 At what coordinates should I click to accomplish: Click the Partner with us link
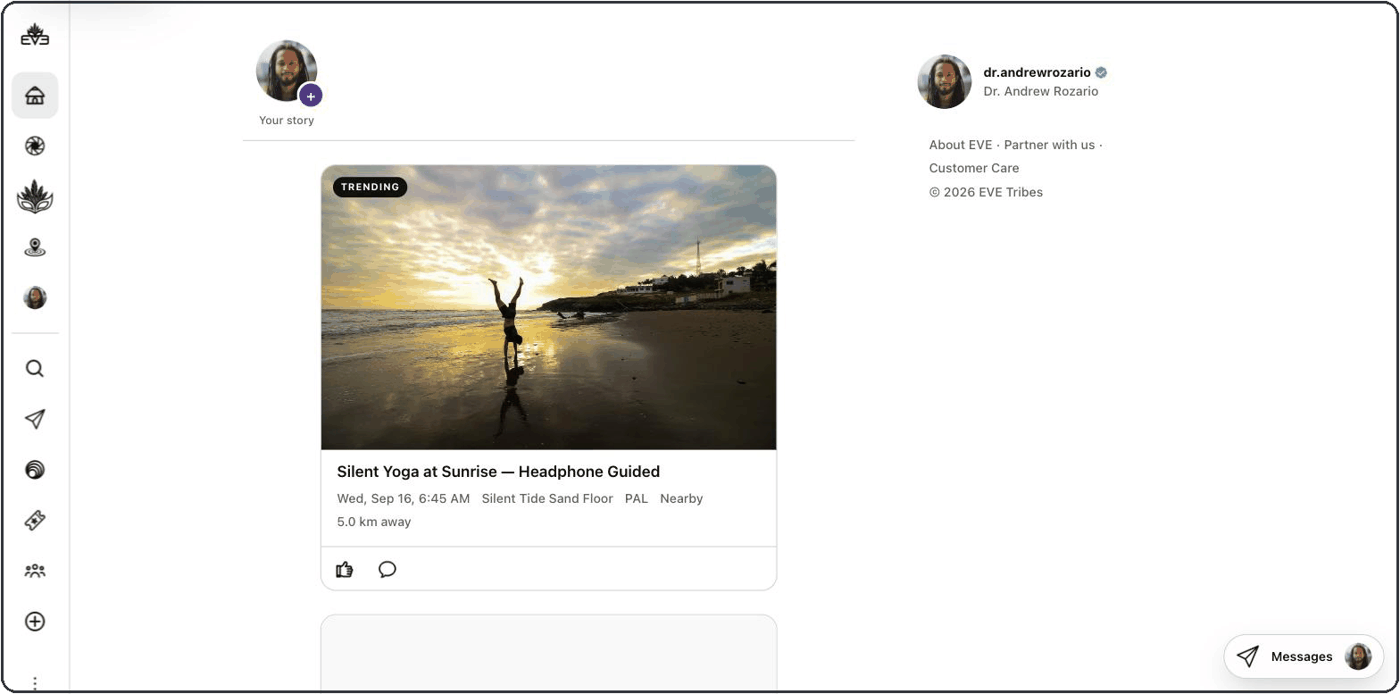click(1049, 145)
